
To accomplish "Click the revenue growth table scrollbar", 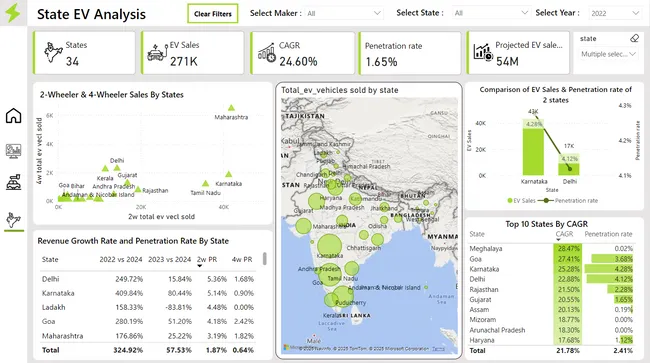I will pos(264,259).
